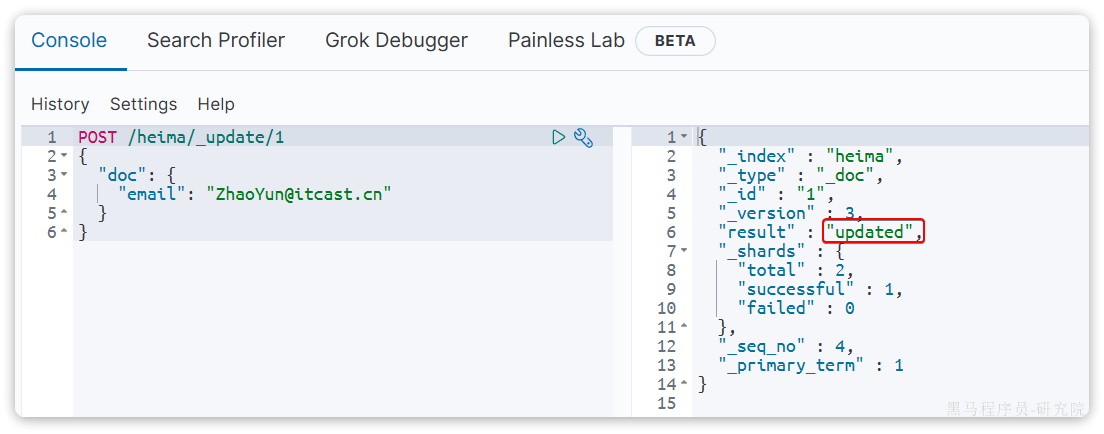Click the fold arrow at response line 11
This screenshot has width=1104, height=434.
684,327
